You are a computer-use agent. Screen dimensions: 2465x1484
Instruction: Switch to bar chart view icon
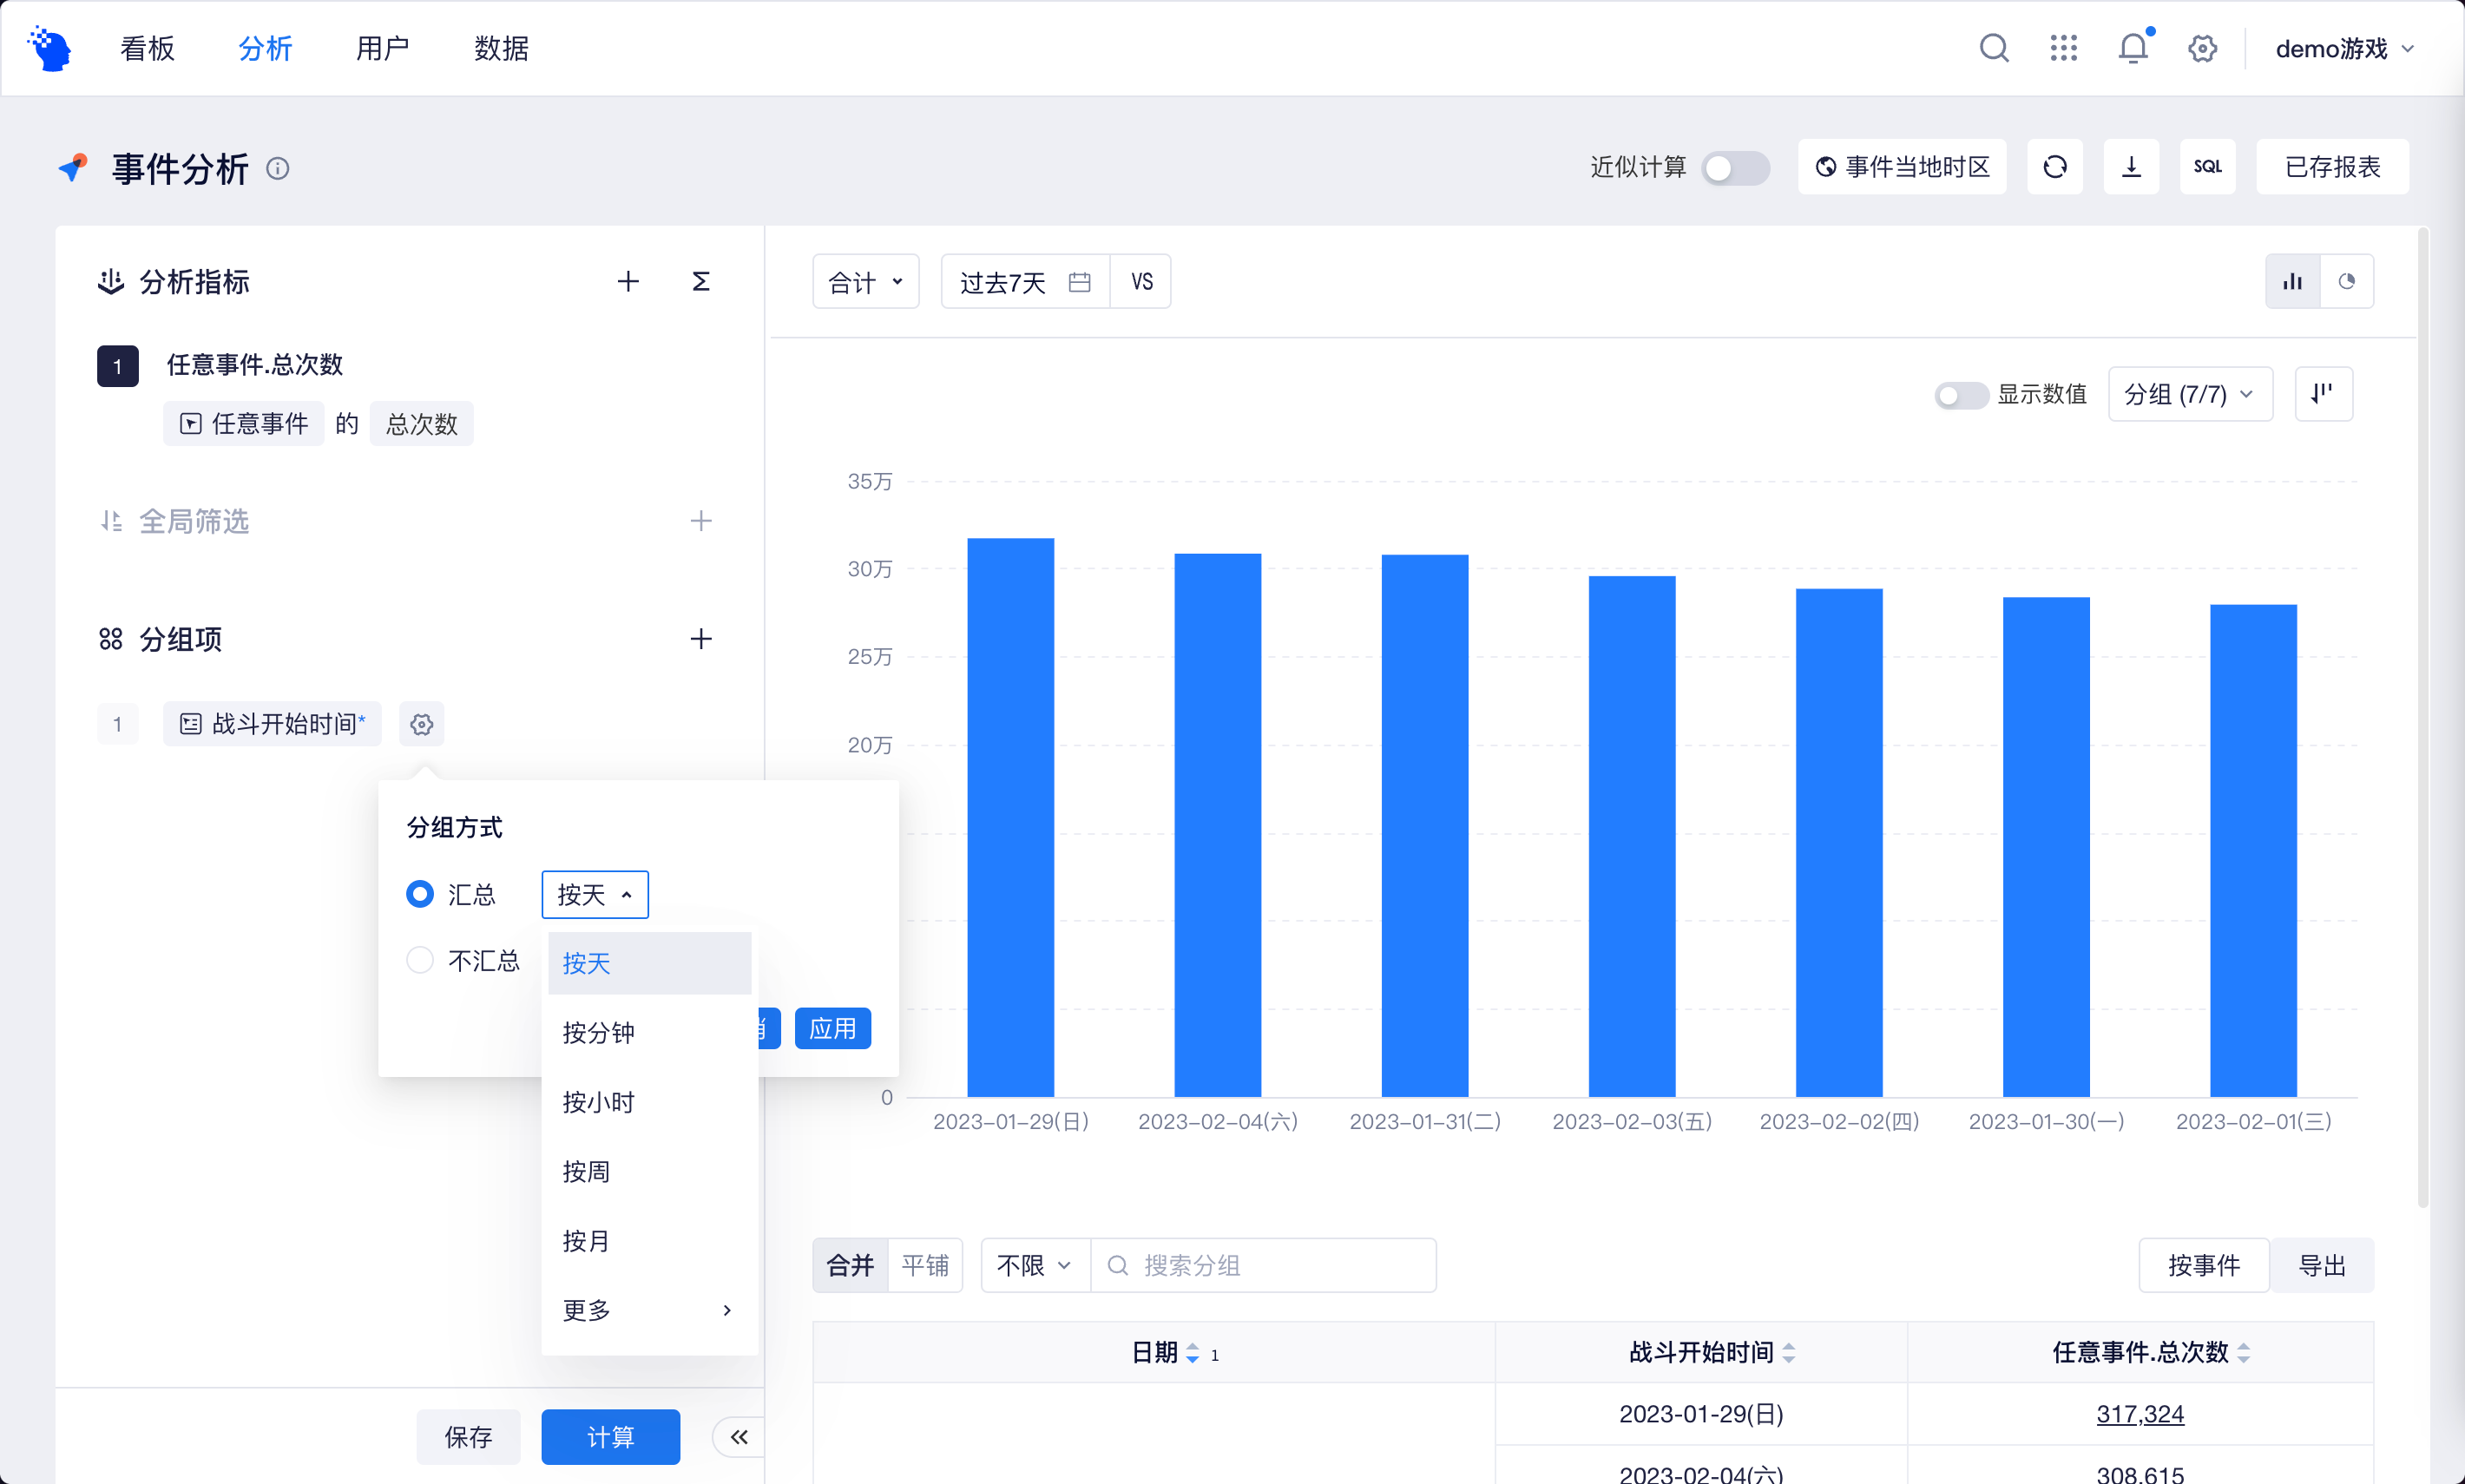tap(2292, 282)
